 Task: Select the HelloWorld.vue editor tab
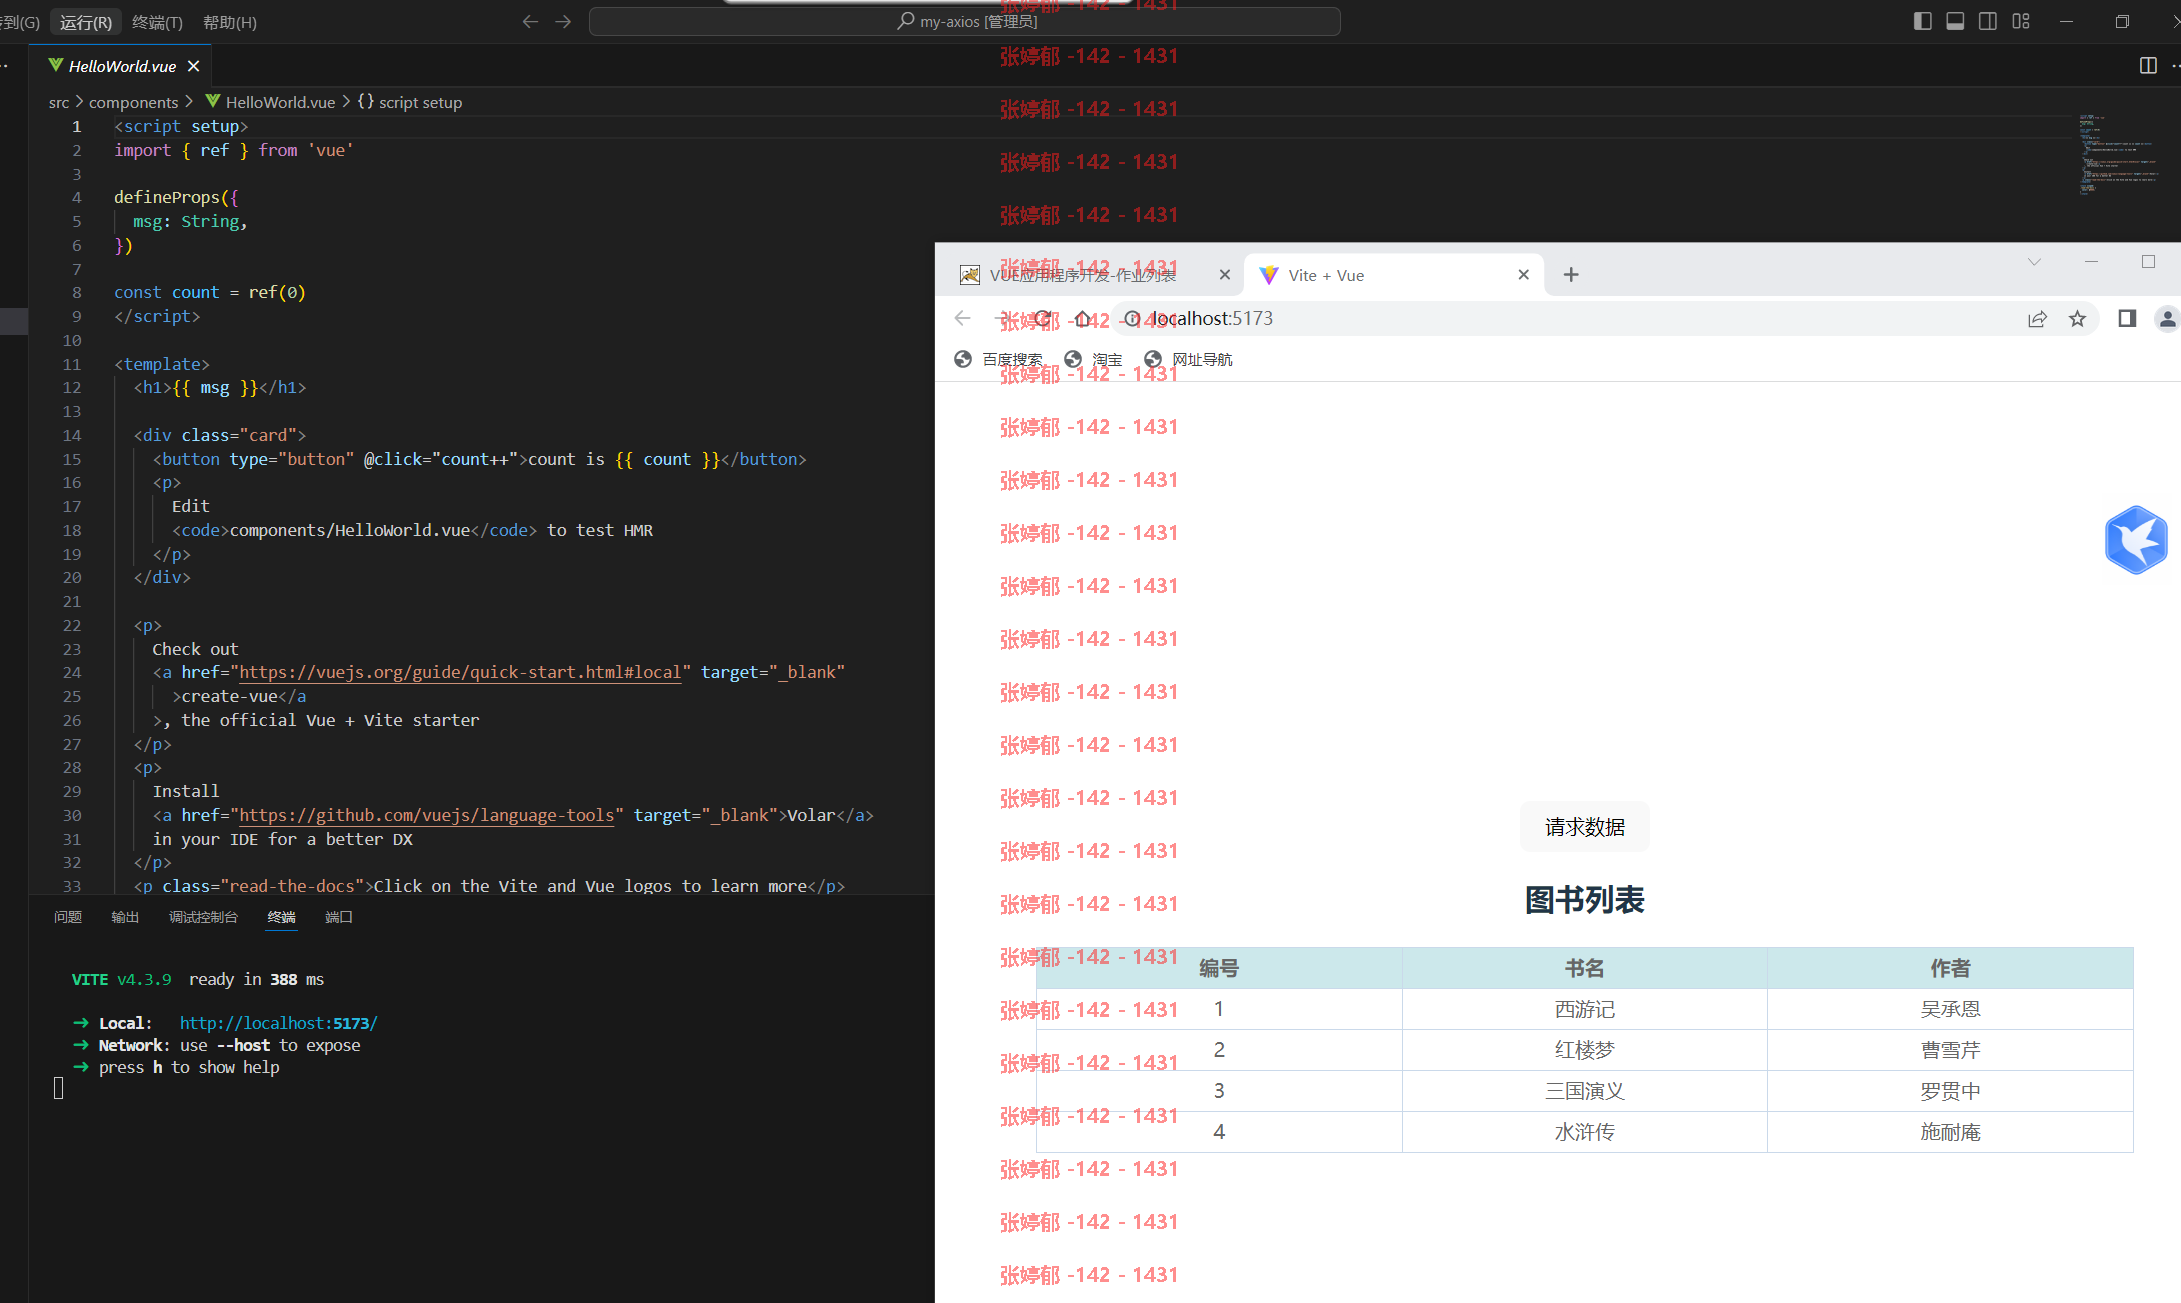tap(121, 66)
